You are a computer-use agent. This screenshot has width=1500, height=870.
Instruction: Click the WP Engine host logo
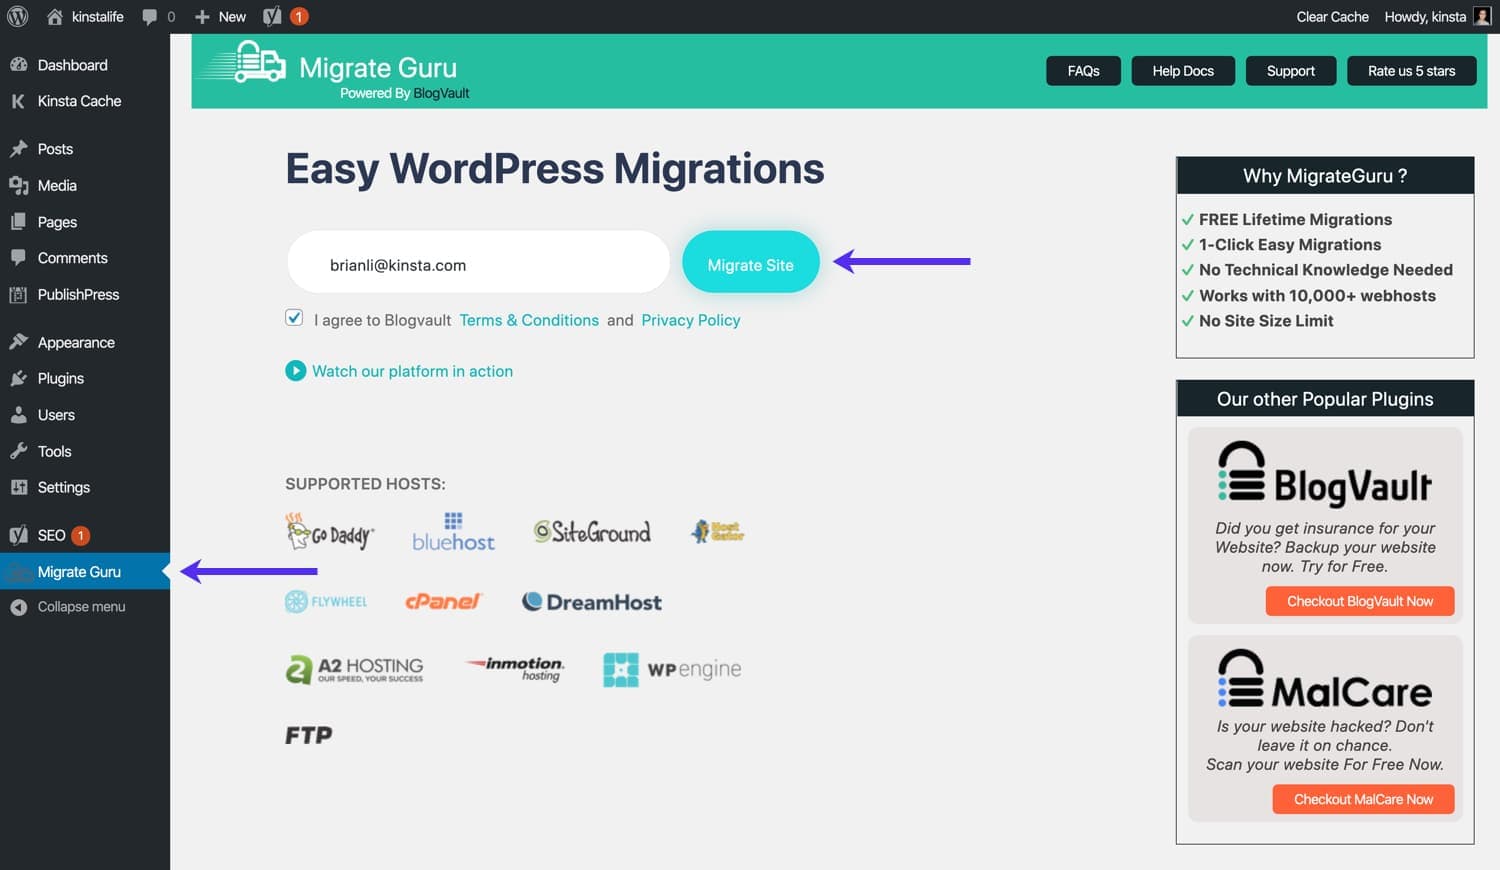(671, 669)
